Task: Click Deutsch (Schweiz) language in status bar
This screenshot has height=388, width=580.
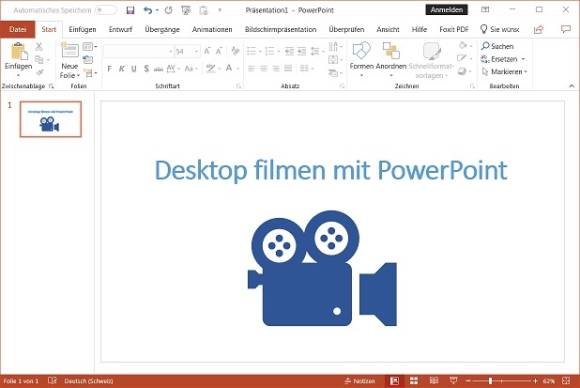Action: pyautogui.click(x=89, y=381)
